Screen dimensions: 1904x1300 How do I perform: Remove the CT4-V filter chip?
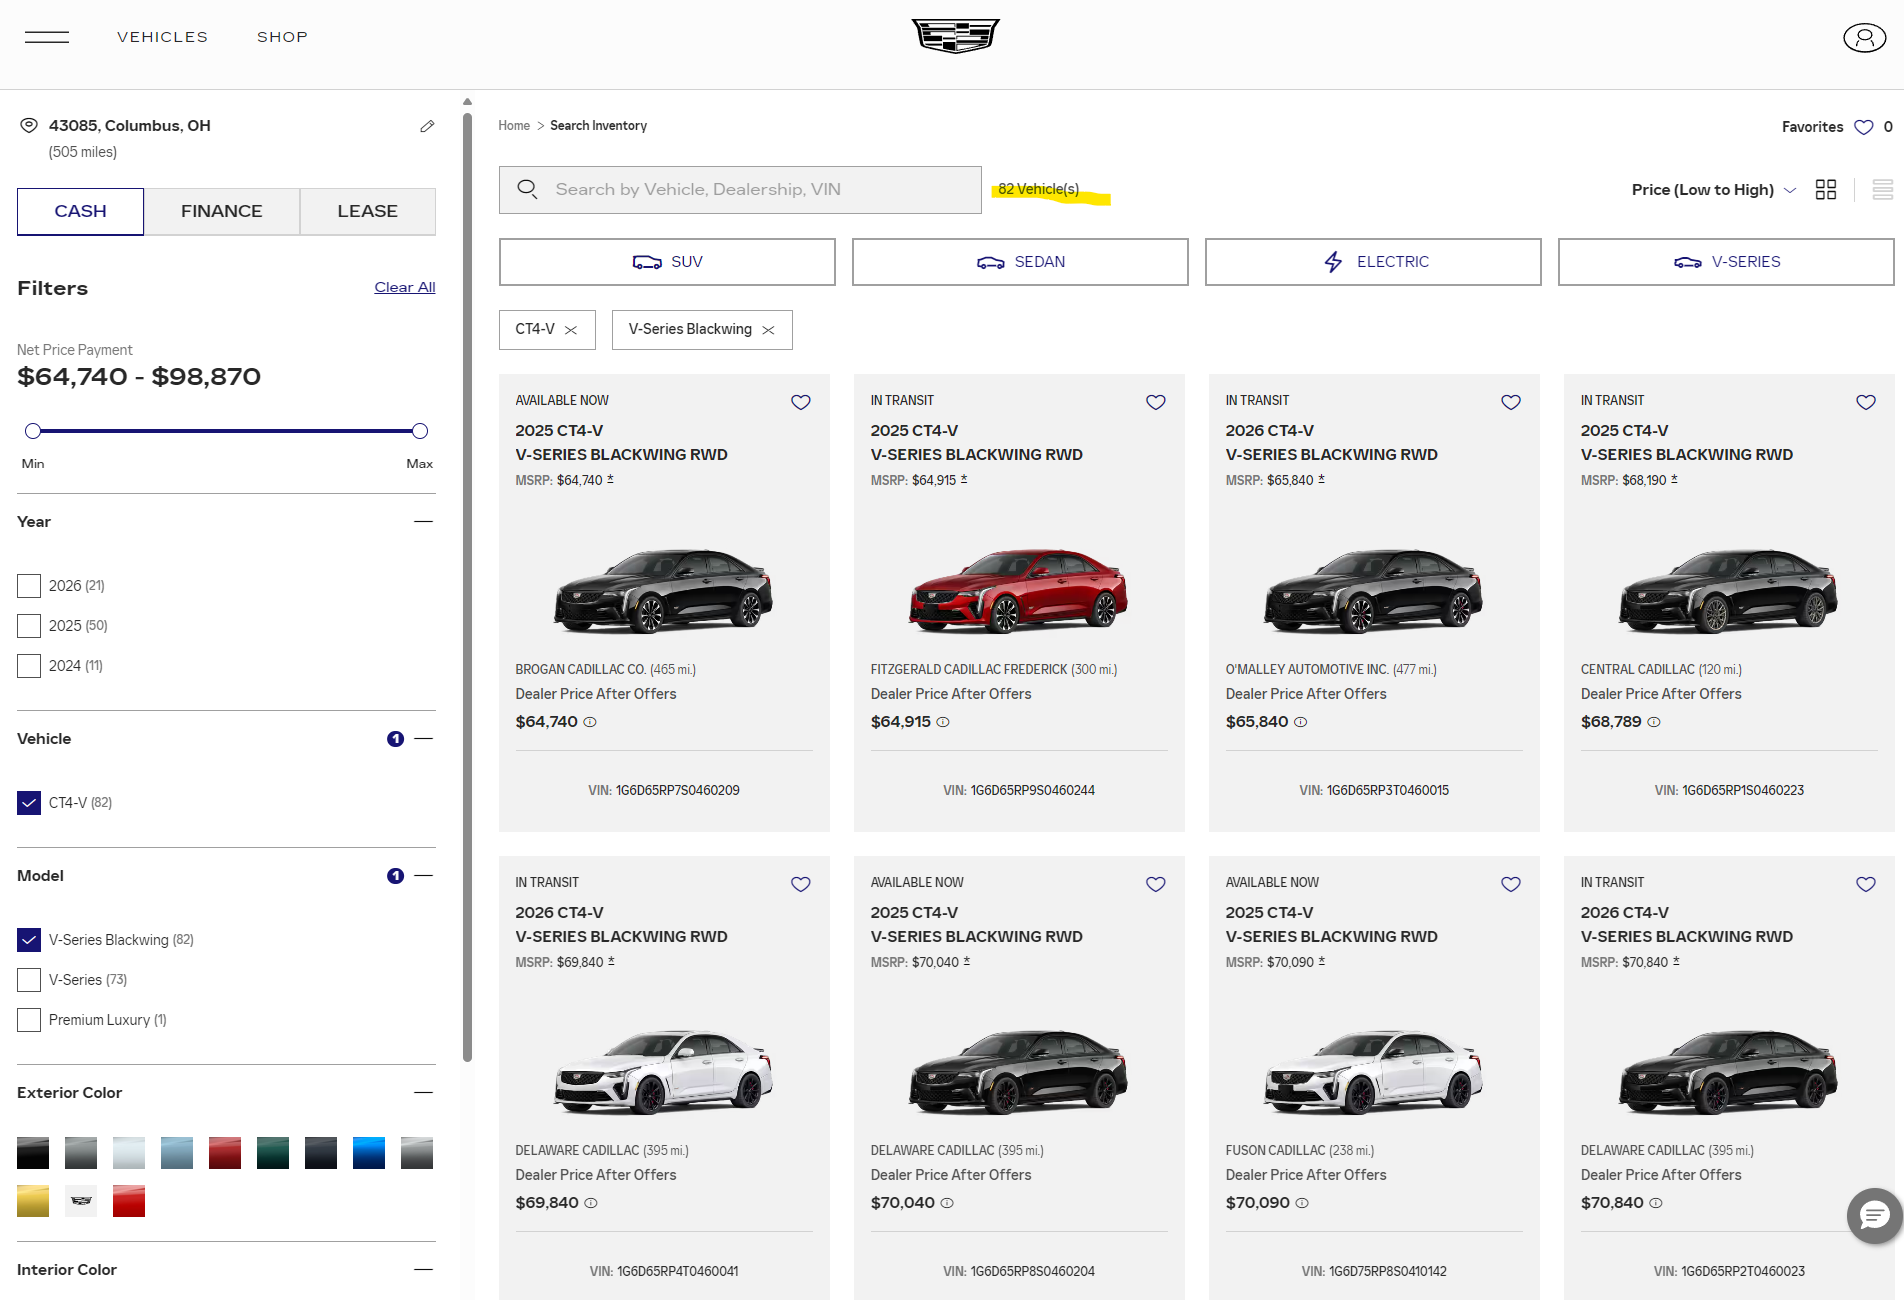click(x=571, y=330)
